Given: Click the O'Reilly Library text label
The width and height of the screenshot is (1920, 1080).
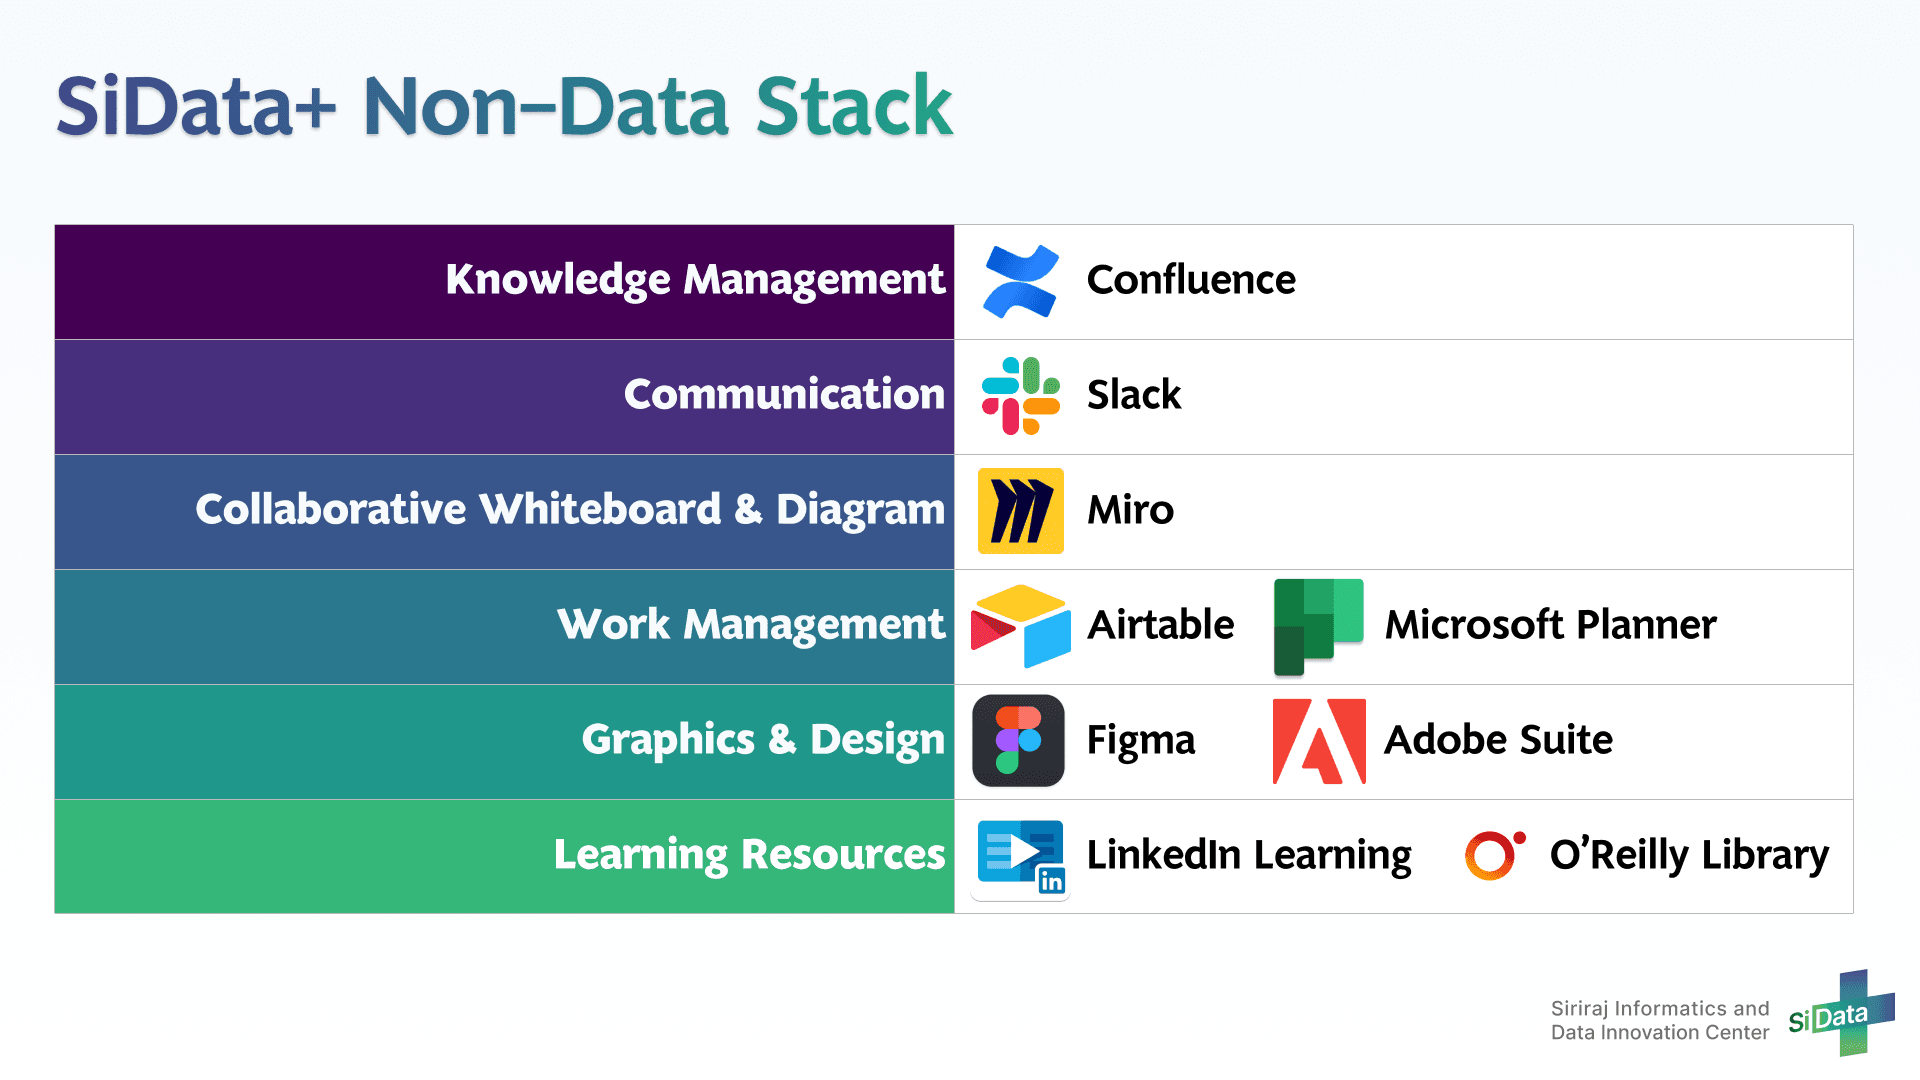Looking at the screenshot, I should [x=1689, y=856].
